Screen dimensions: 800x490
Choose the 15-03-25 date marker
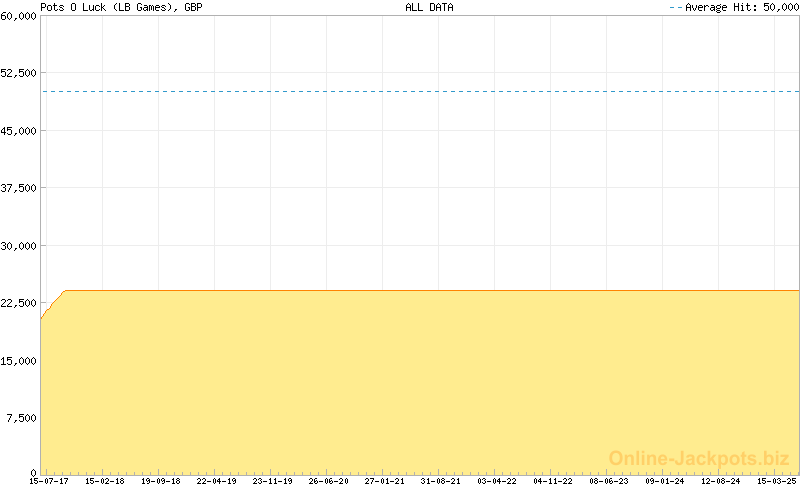pos(776,481)
